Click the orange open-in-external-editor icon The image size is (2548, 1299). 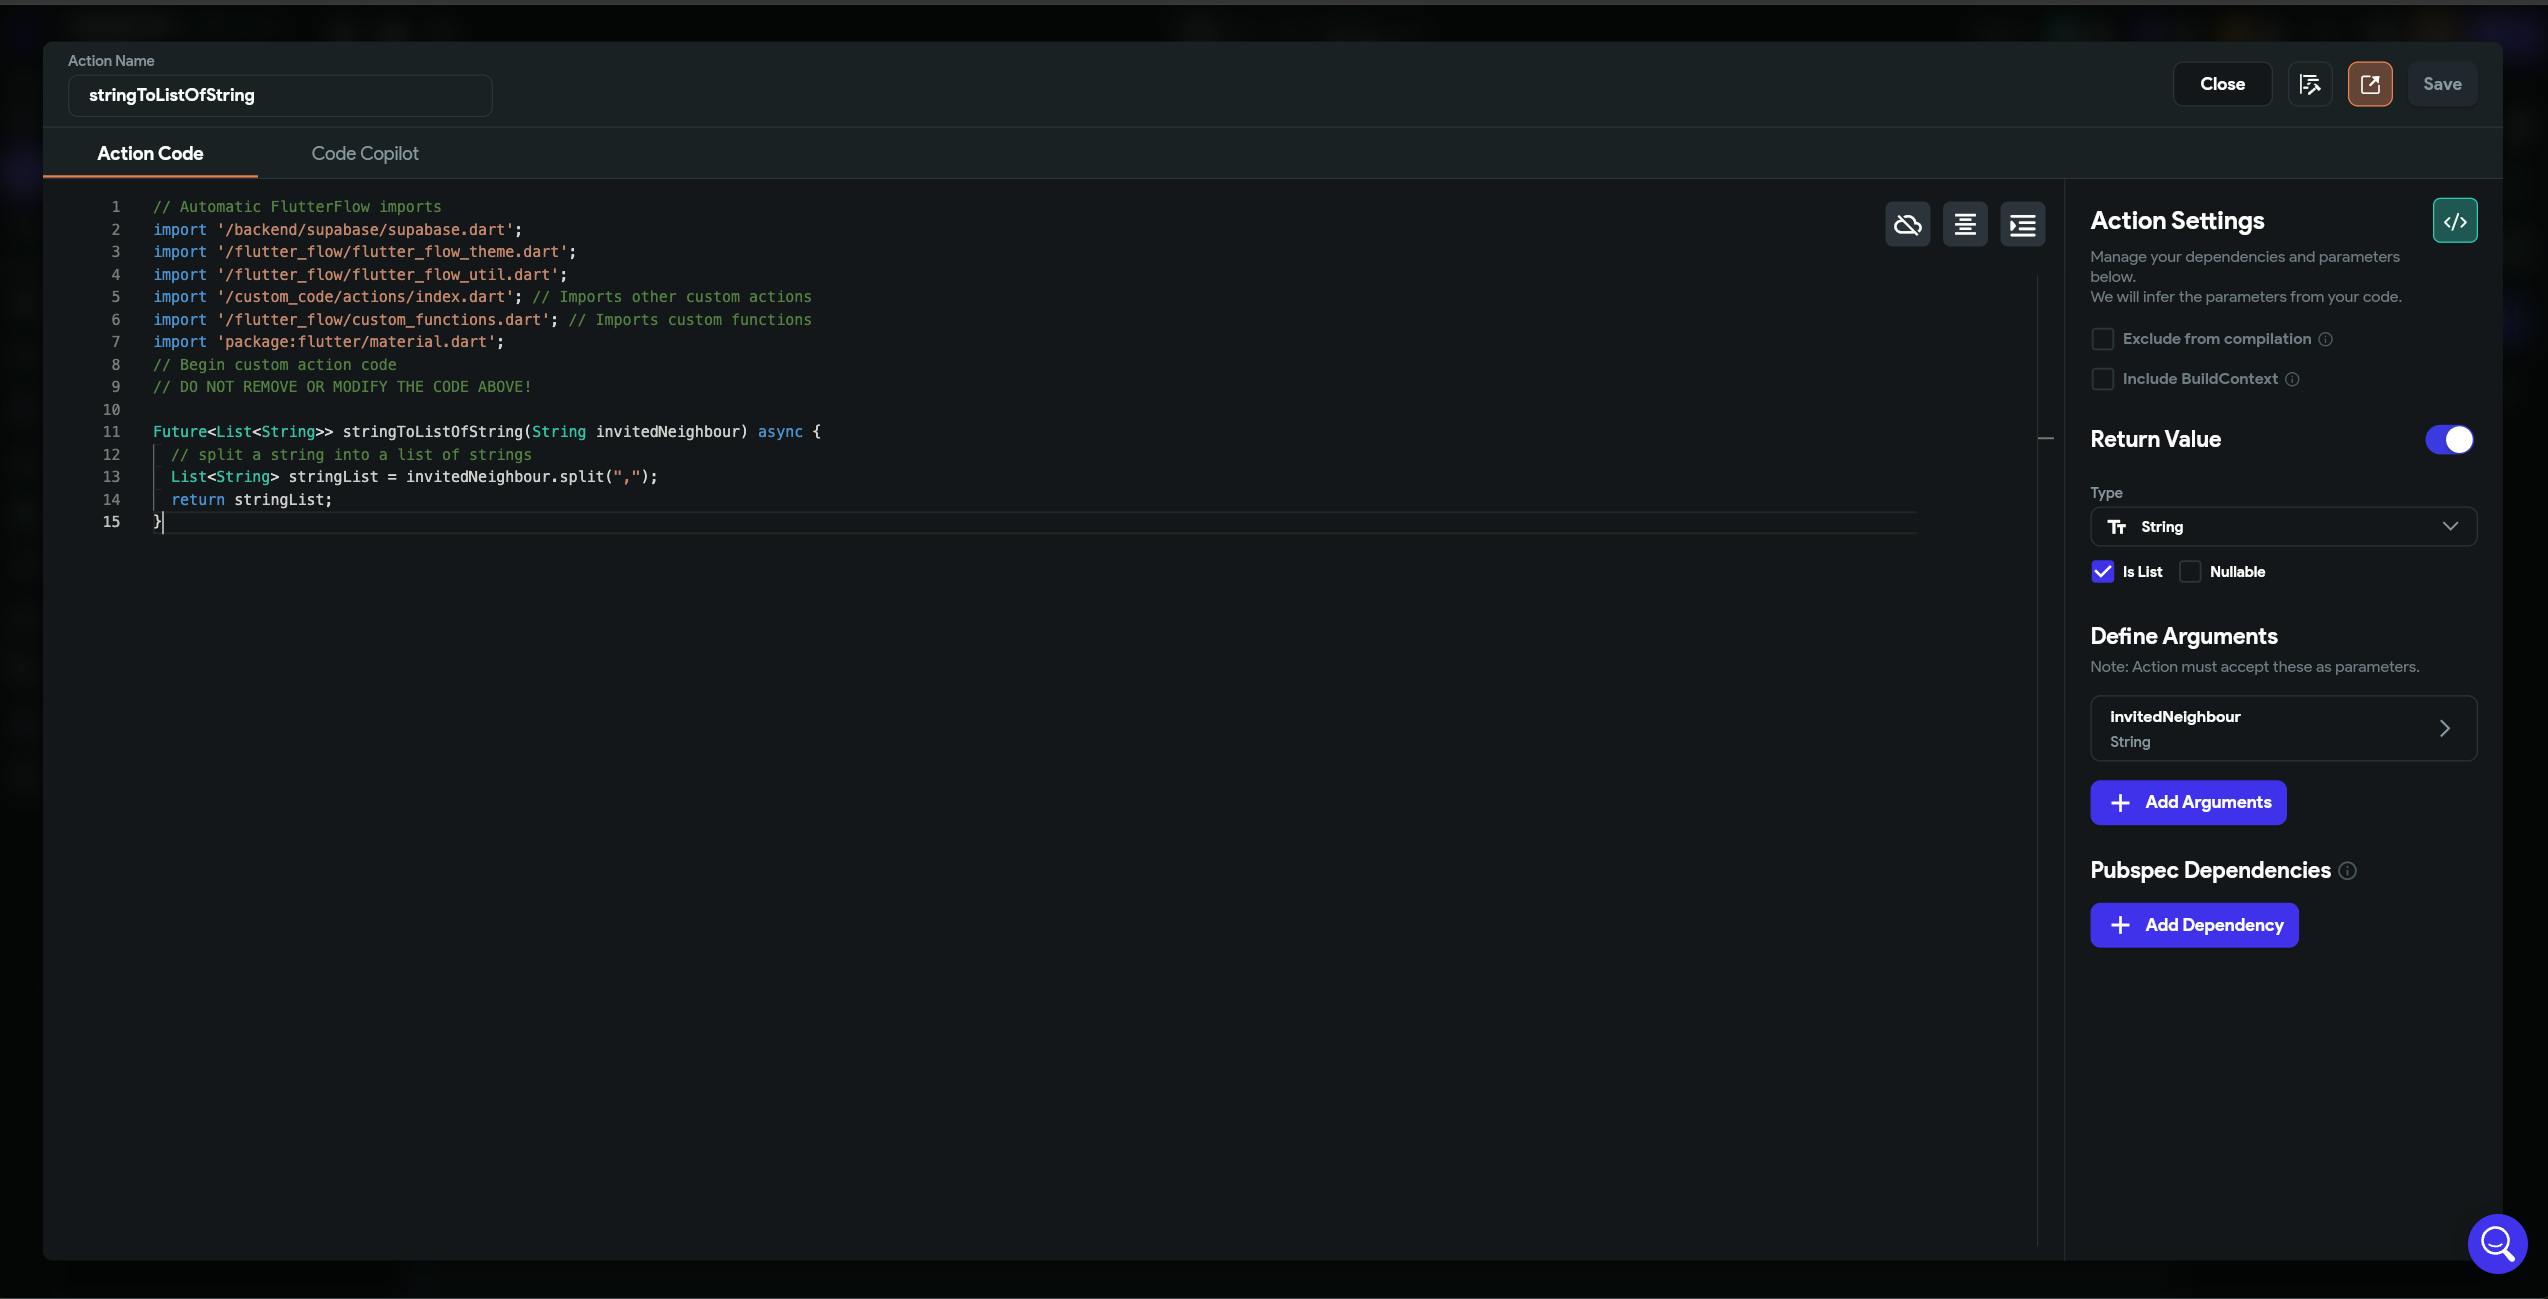pyautogui.click(x=2369, y=84)
